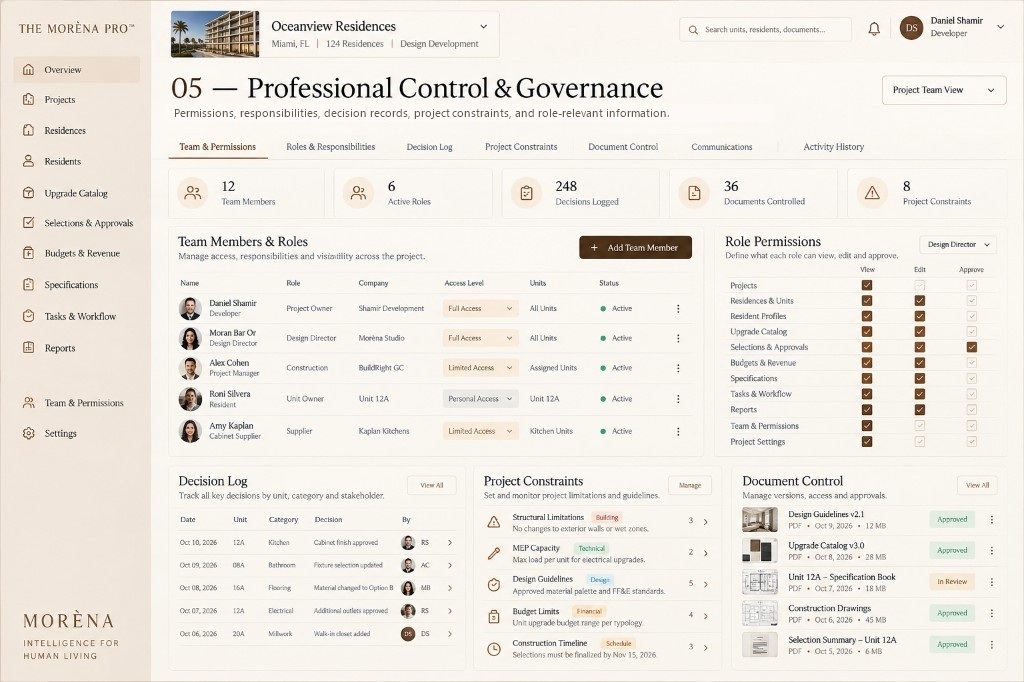The image size is (1024, 682).
Task: Switch to the Communications tab
Action: coord(722,147)
